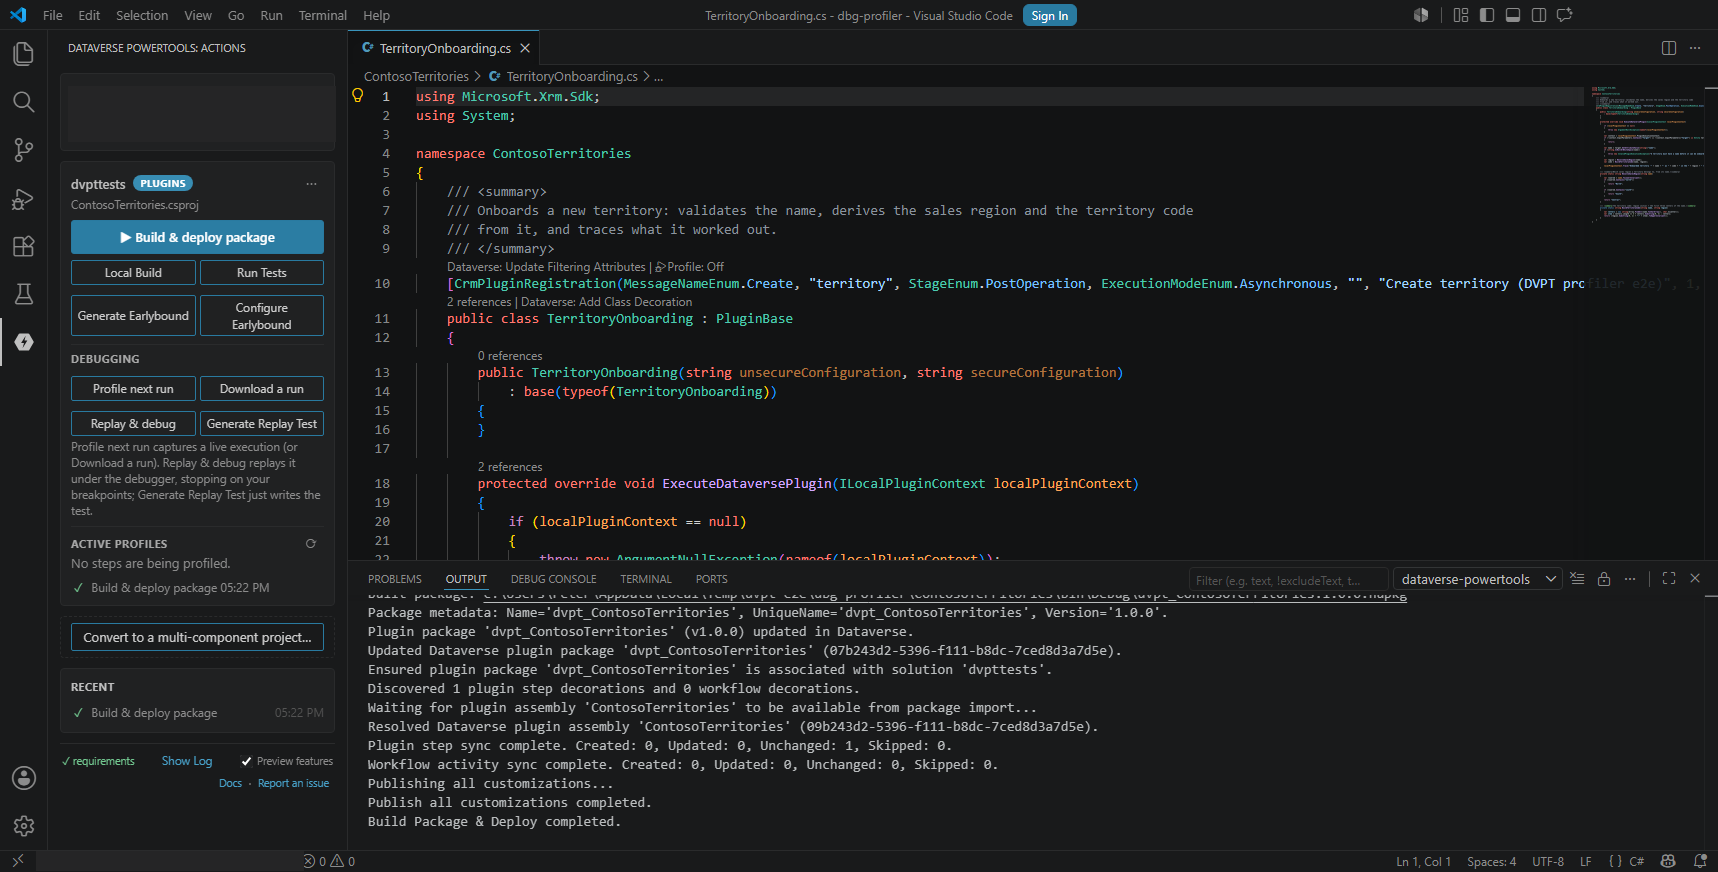Maximize the output panel size

[1669, 579]
